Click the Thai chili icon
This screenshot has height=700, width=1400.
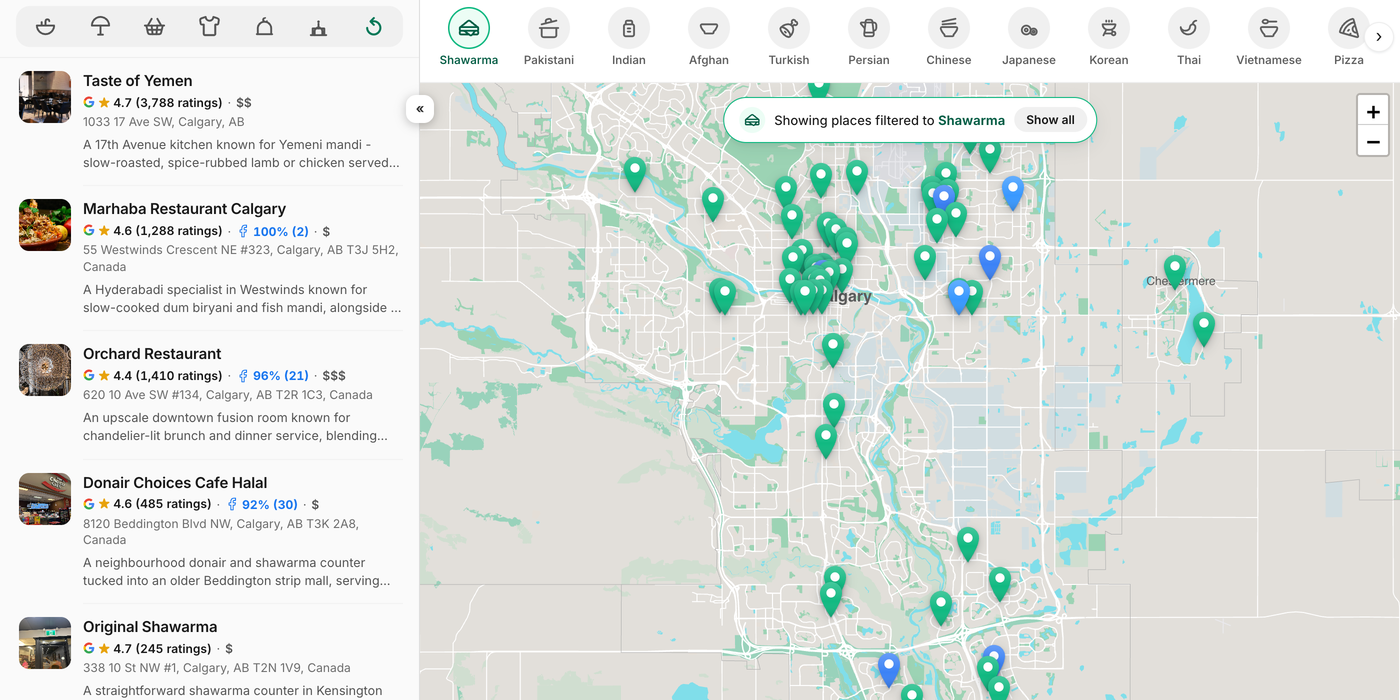click(x=1189, y=29)
